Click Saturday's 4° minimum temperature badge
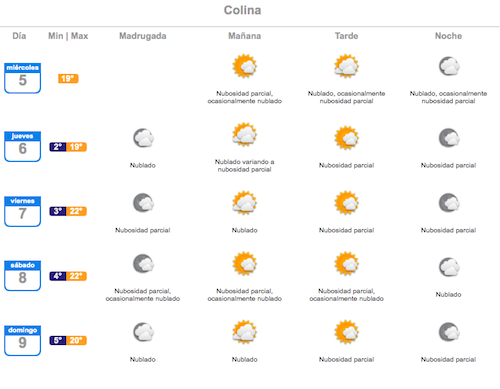The width and height of the screenshot is (500, 389). tap(58, 276)
